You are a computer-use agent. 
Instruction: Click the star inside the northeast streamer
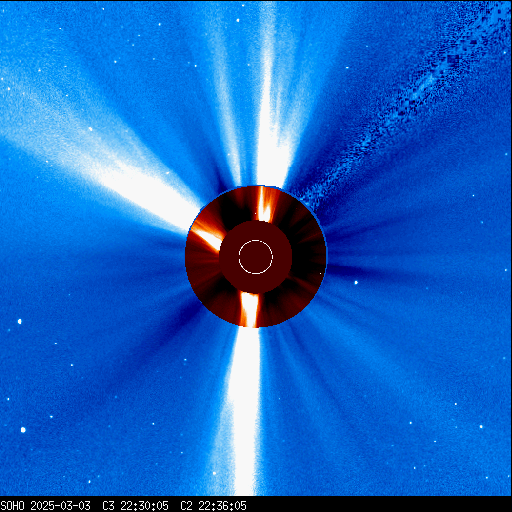click(90, 129)
